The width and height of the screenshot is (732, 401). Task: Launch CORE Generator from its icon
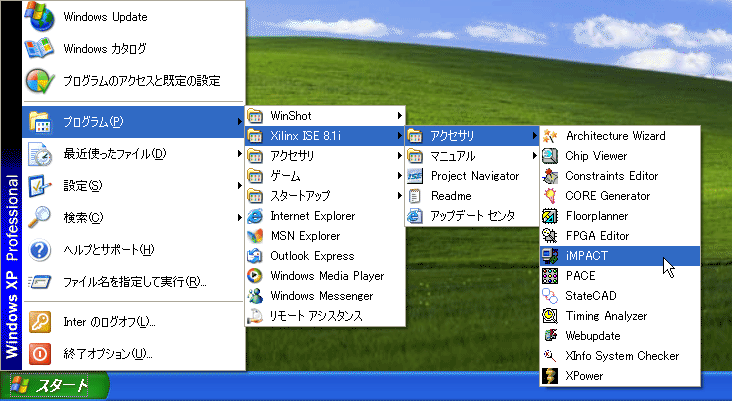[x=549, y=196]
